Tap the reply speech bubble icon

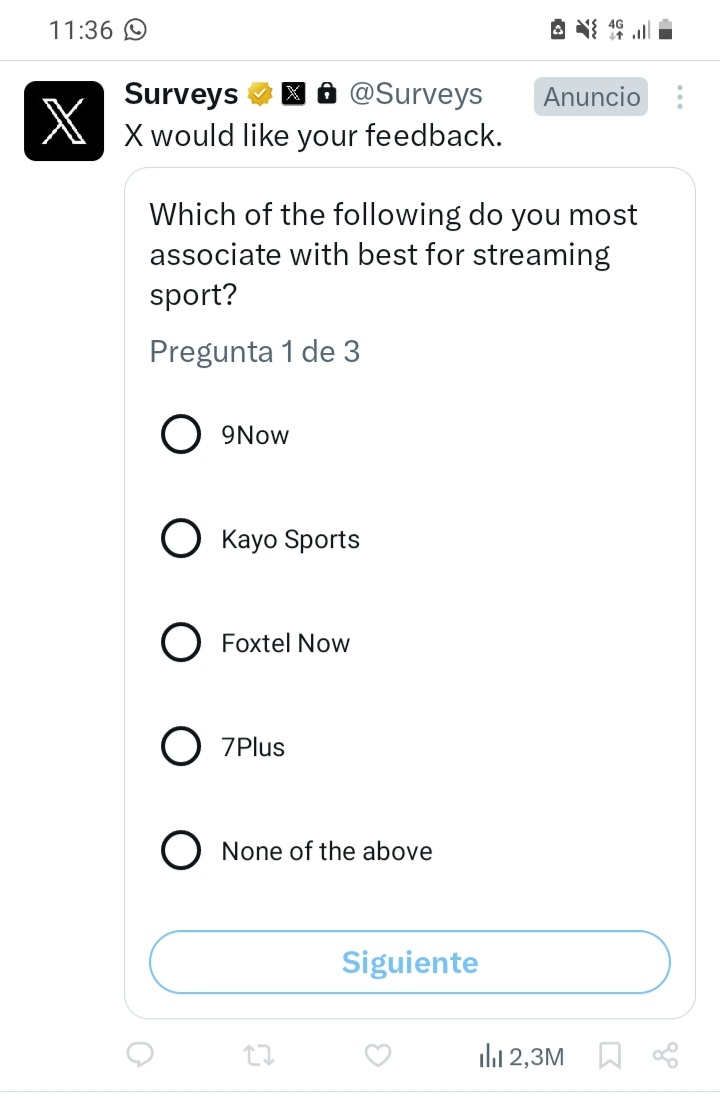tap(141, 1055)
